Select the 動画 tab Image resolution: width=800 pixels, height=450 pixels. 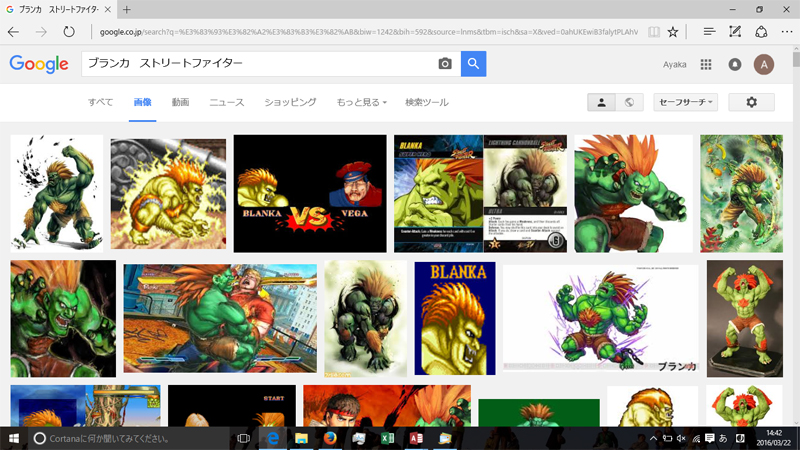click(x=181, y=102)
